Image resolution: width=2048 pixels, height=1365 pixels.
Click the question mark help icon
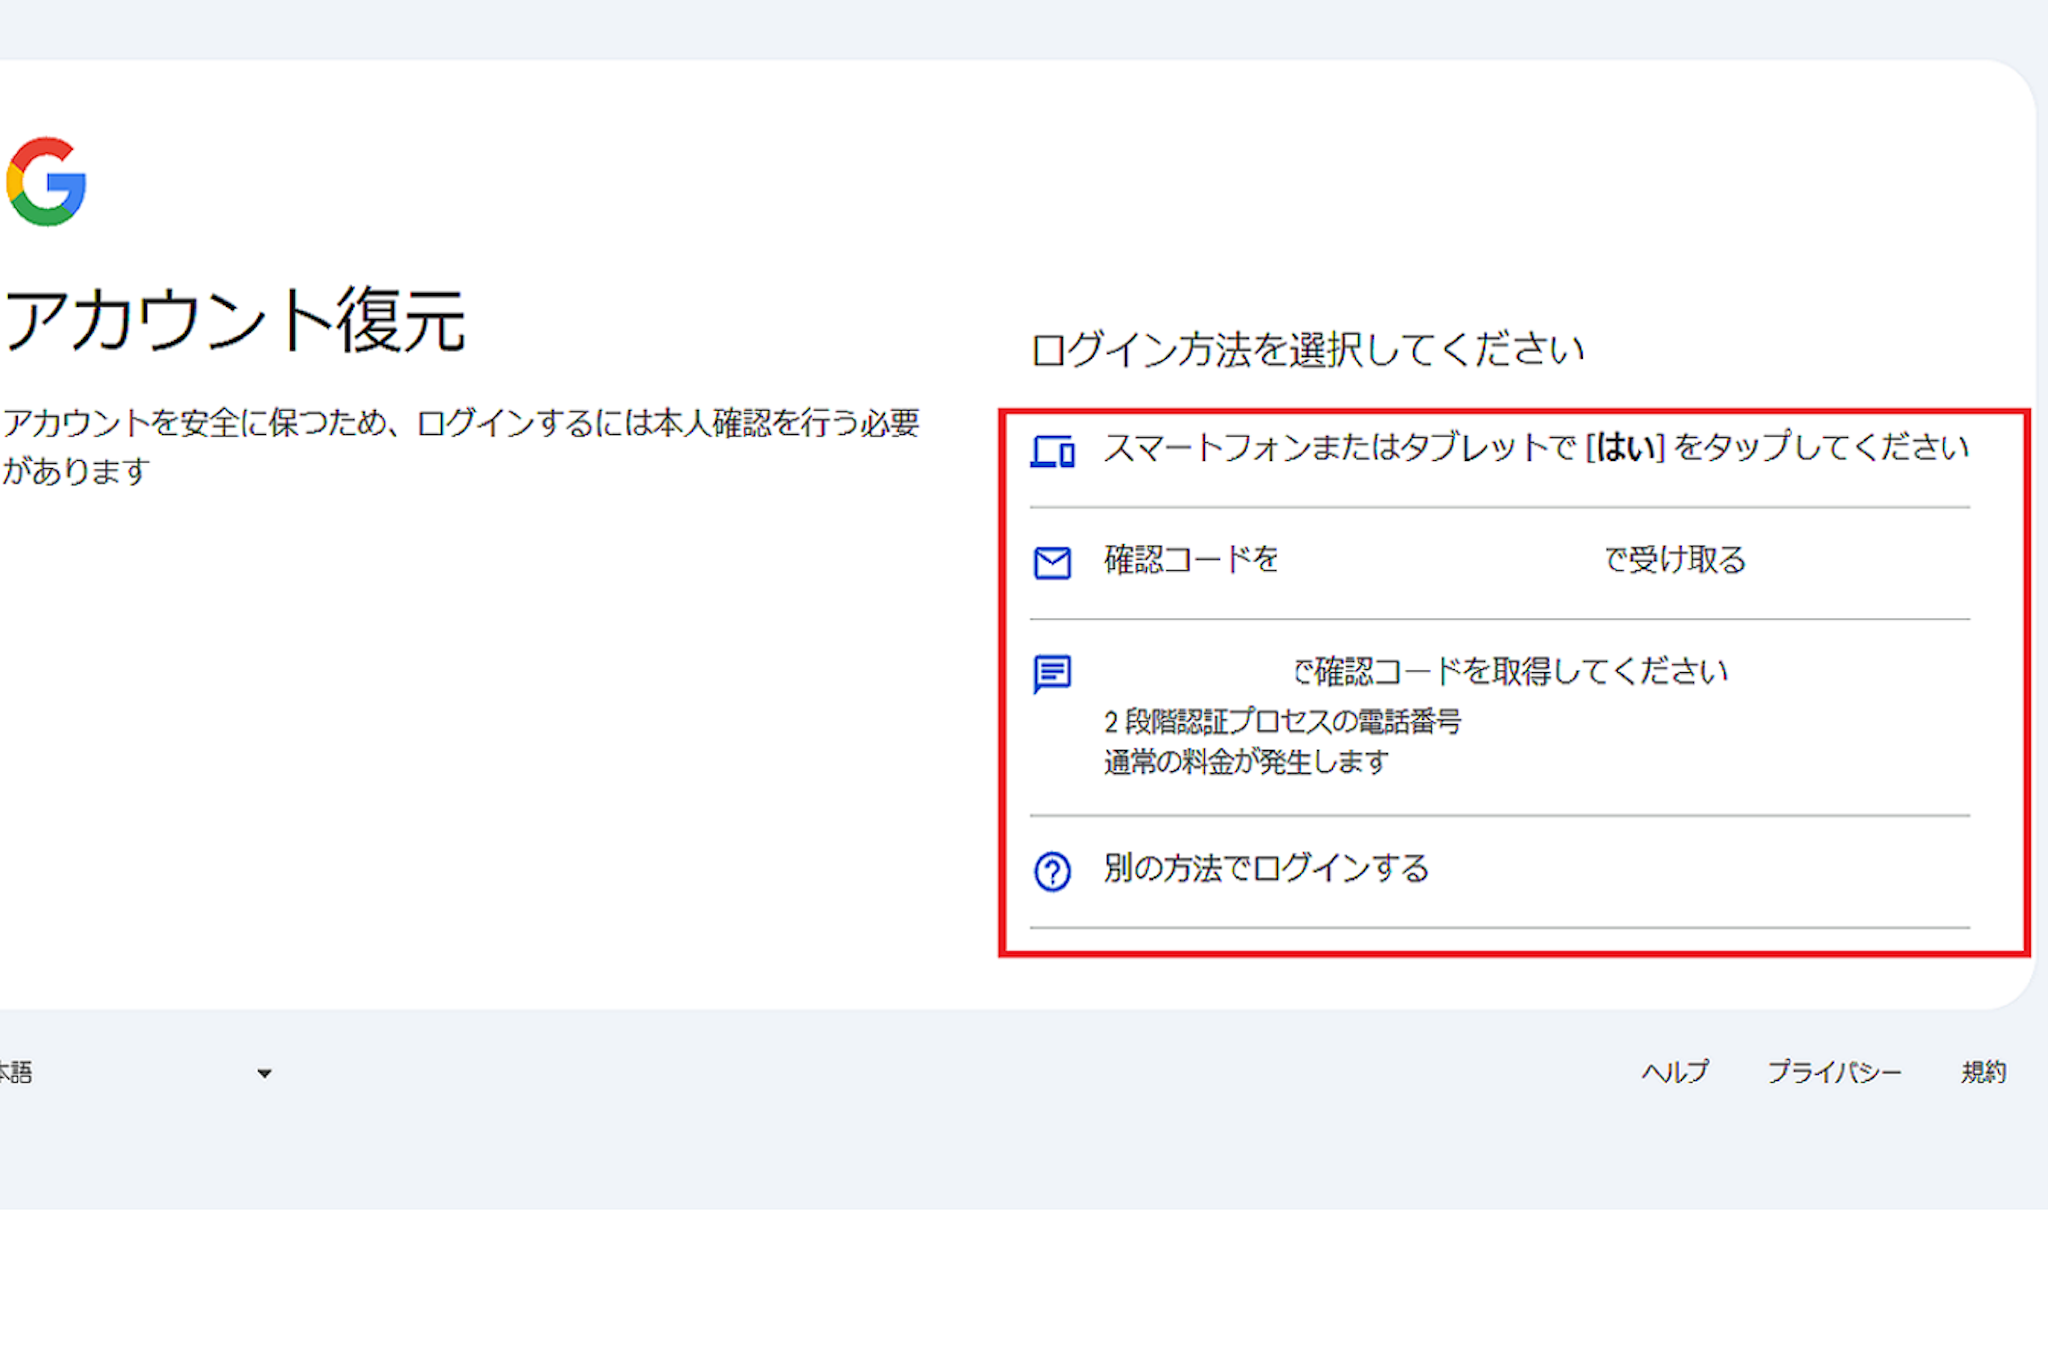click(x=1052, y=871)
